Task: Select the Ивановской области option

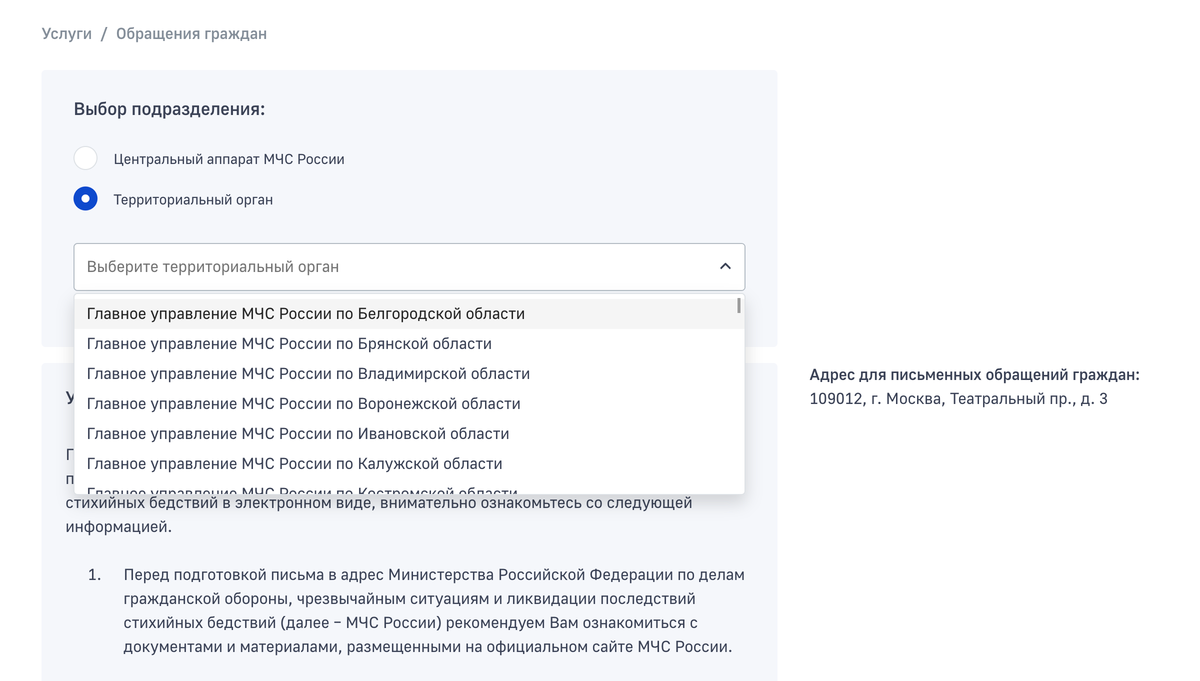Action: click(298, 434)
